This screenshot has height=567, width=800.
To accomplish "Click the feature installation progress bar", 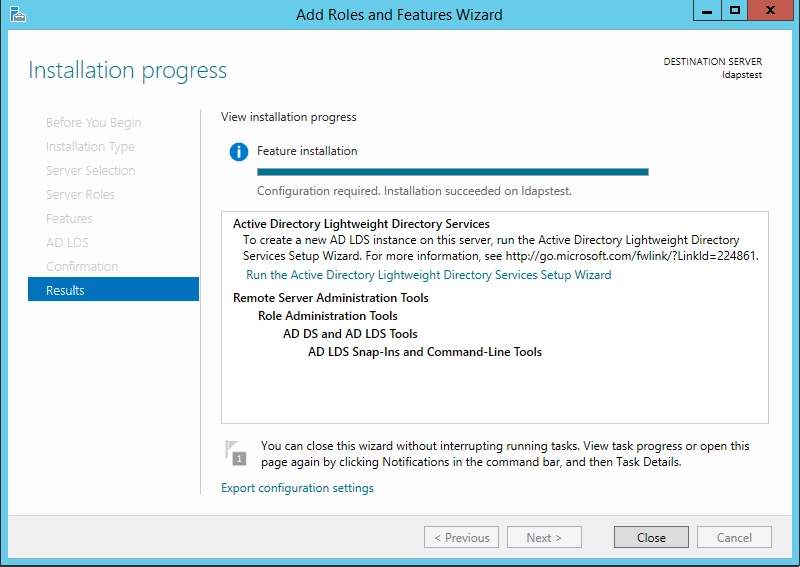I will tap(453, 172).
